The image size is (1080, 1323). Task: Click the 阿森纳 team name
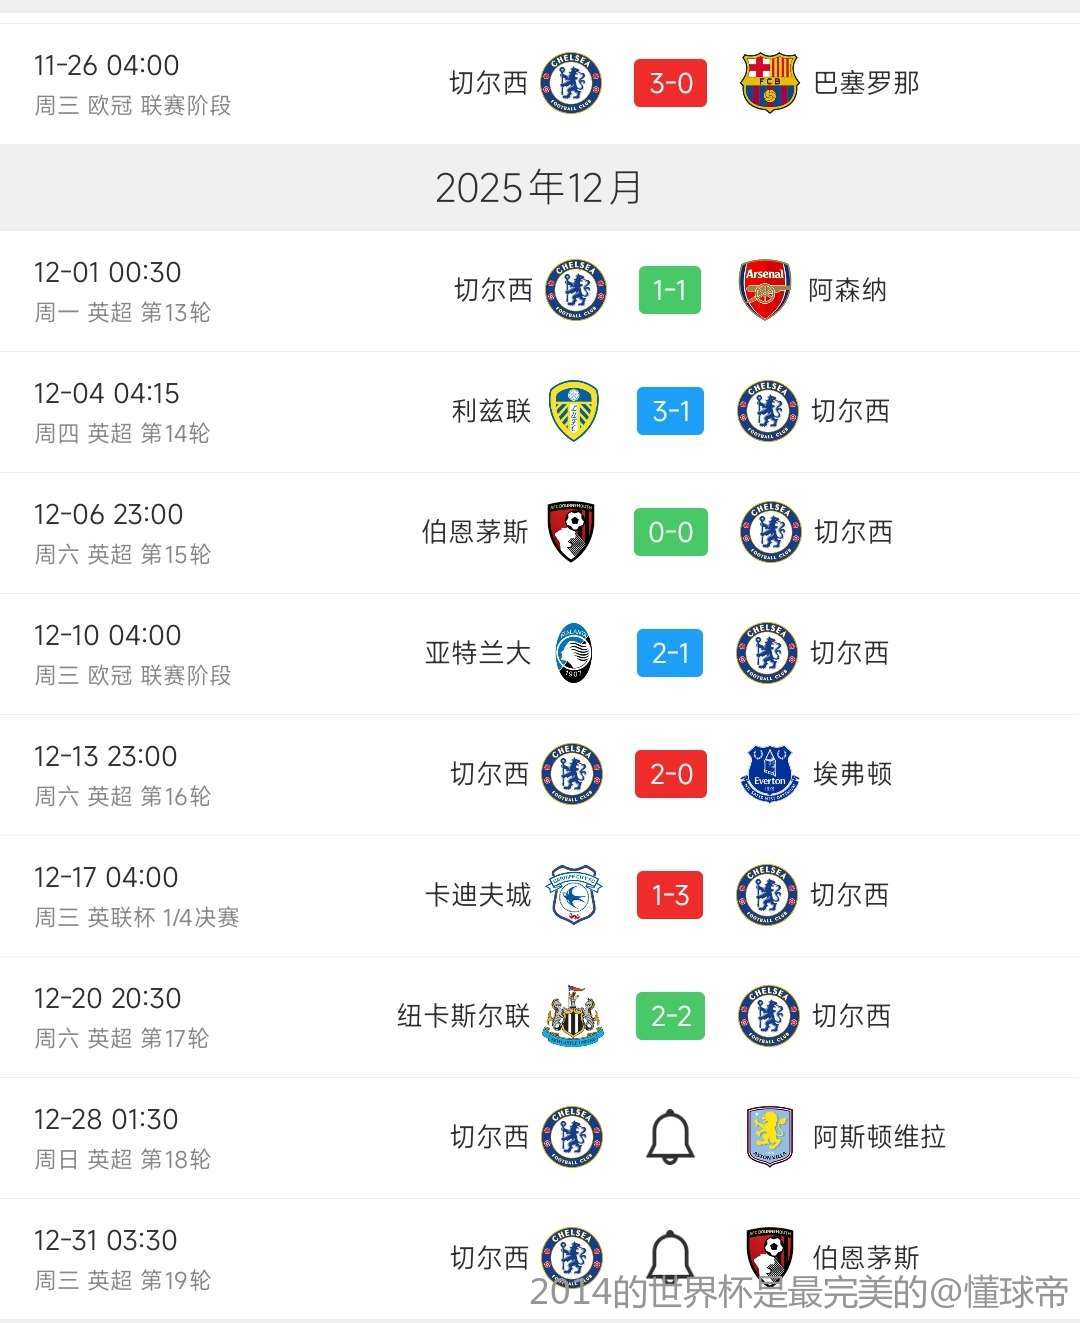point(847,290)
